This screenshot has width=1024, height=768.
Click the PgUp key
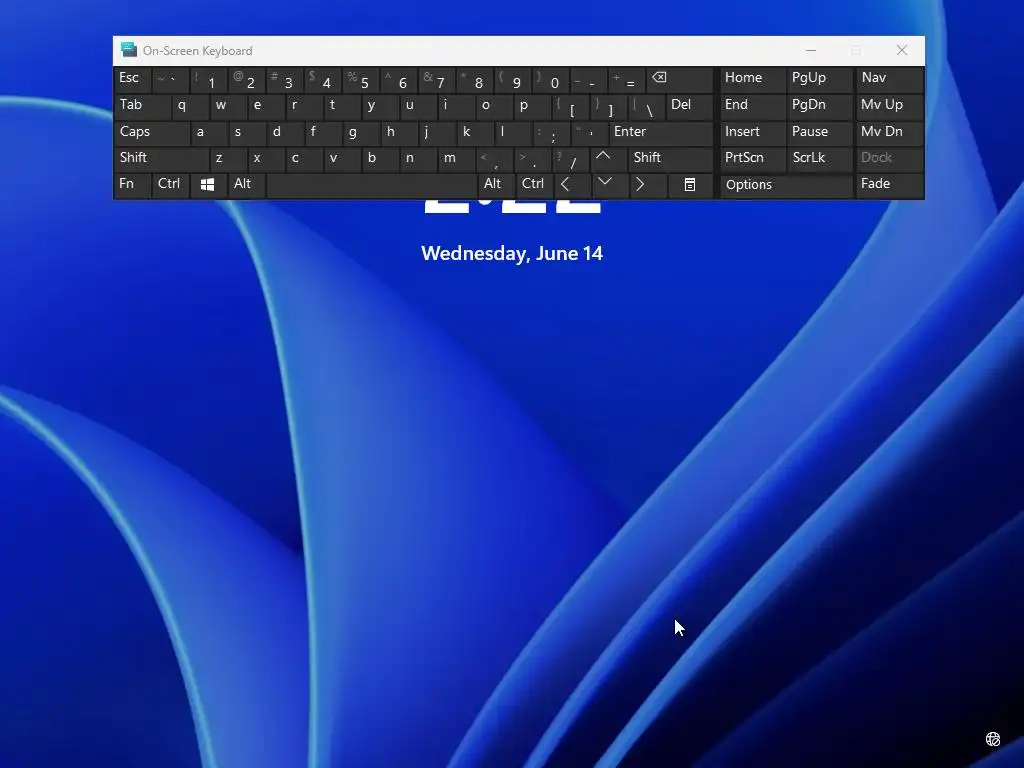coord(819,80)
